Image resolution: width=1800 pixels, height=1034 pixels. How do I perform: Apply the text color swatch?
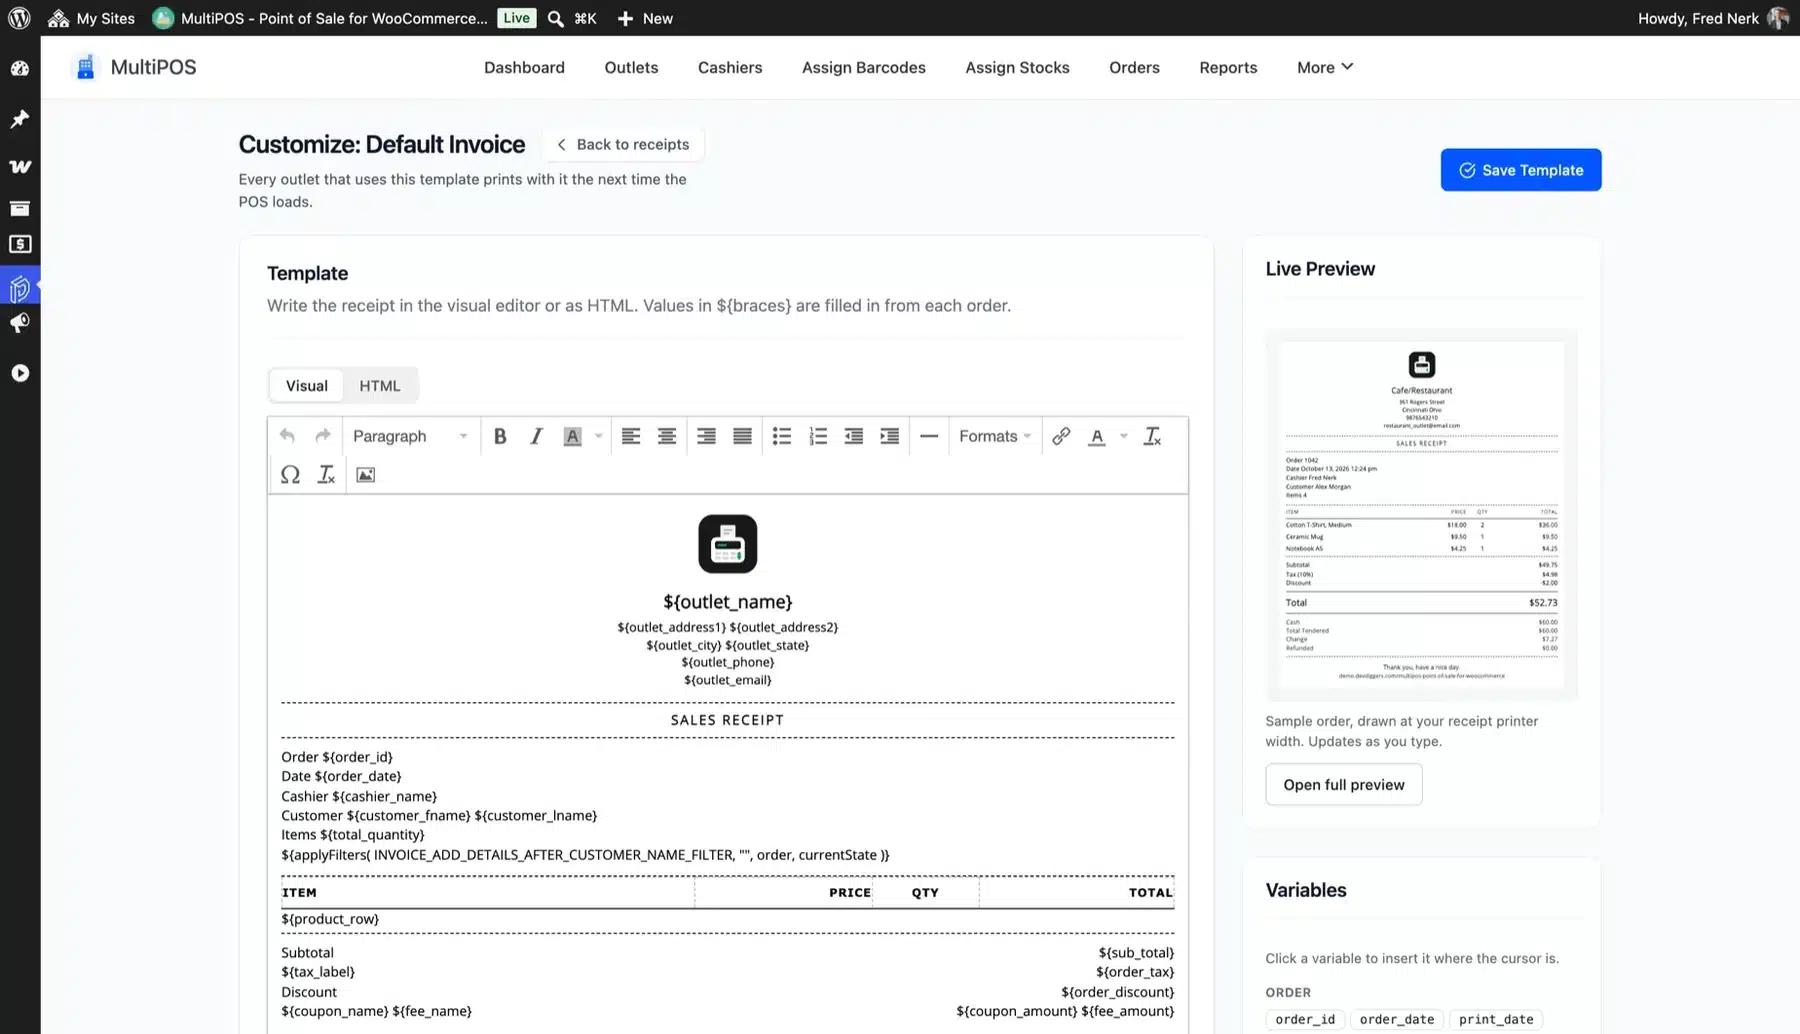pyautogui.click(x=1097, y=436)
